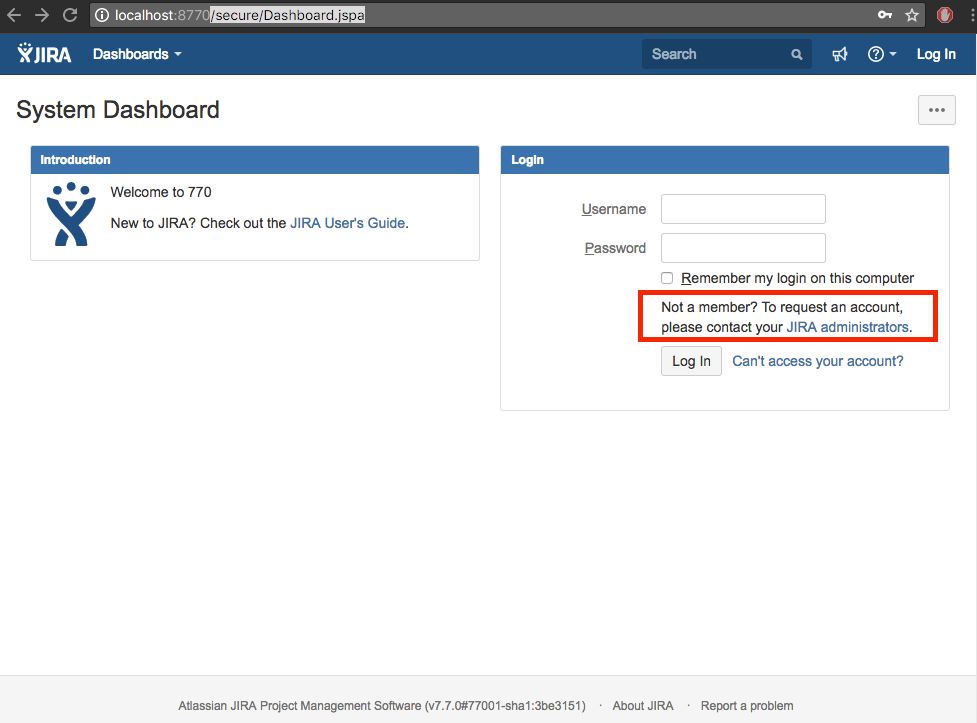Viewport: 977px width, 723px height.
Task: Reload the page with the refresh icon
Action: click(x=70, y=15)
